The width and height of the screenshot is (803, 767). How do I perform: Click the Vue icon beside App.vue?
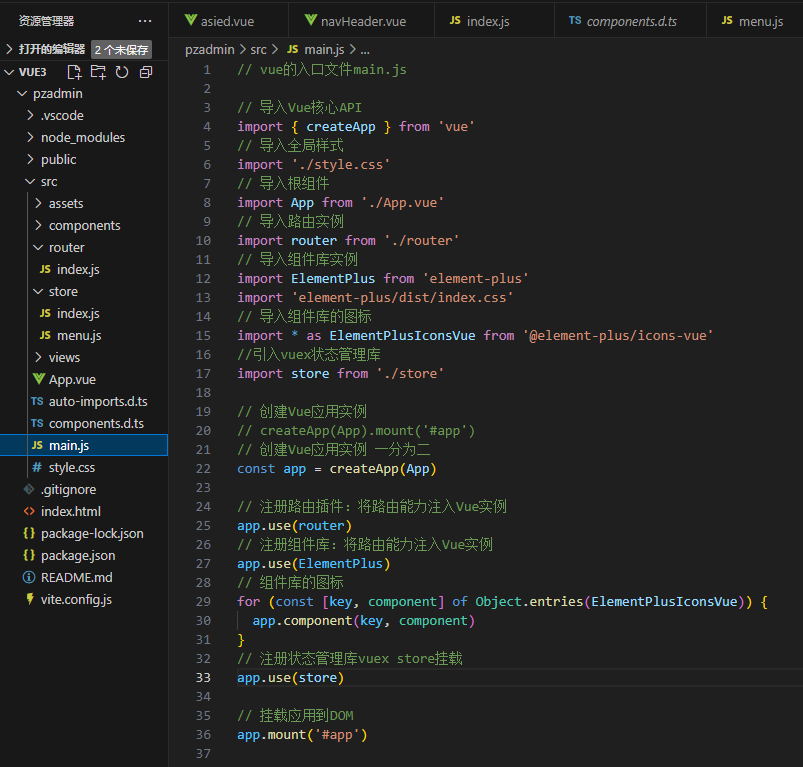coord(38,379)
